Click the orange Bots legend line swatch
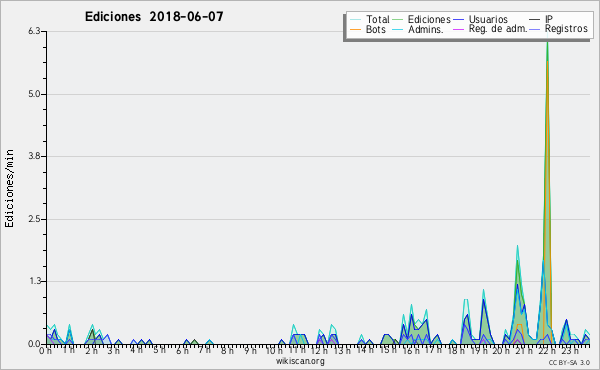This screenshot has width=600, height=370. tap(355, 29)
